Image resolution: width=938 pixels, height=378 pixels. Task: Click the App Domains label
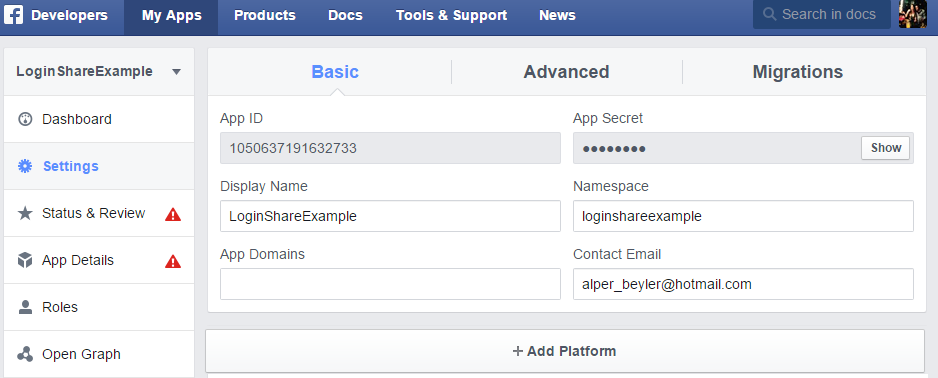[x=263, y=254]
